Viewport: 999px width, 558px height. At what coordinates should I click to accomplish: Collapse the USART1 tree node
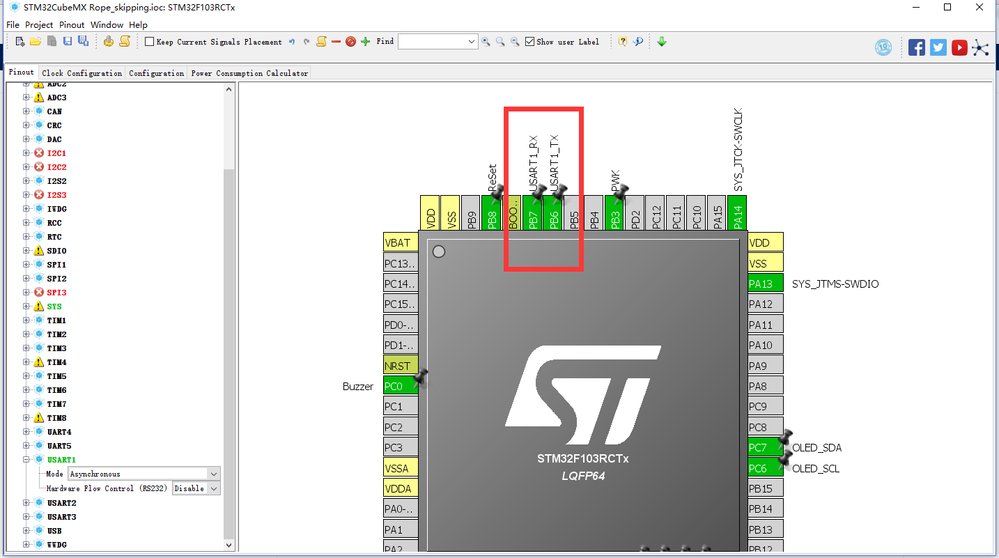pyautogui.click(x=26, y=460)
